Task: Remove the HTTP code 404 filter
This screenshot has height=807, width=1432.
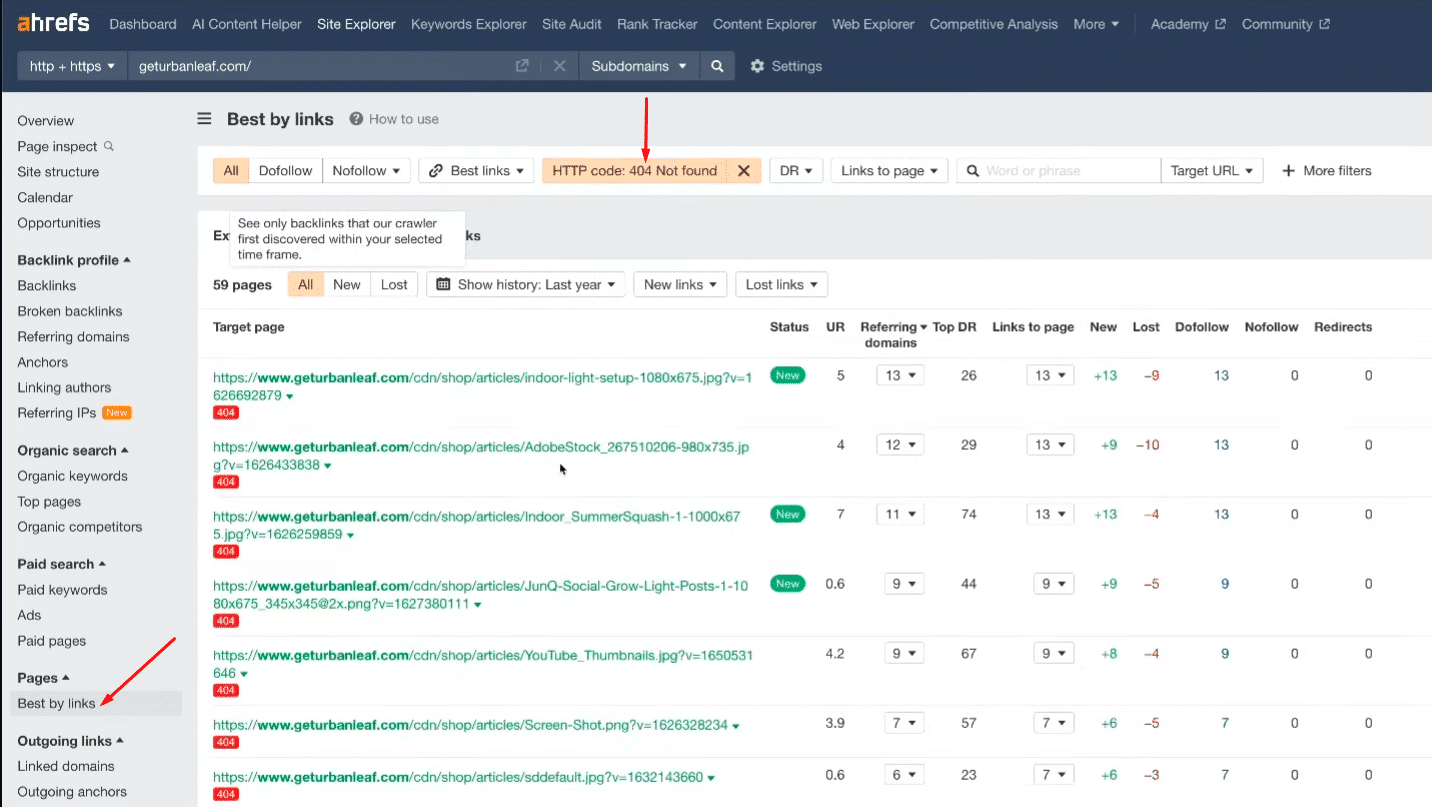Action: point(743,171)
